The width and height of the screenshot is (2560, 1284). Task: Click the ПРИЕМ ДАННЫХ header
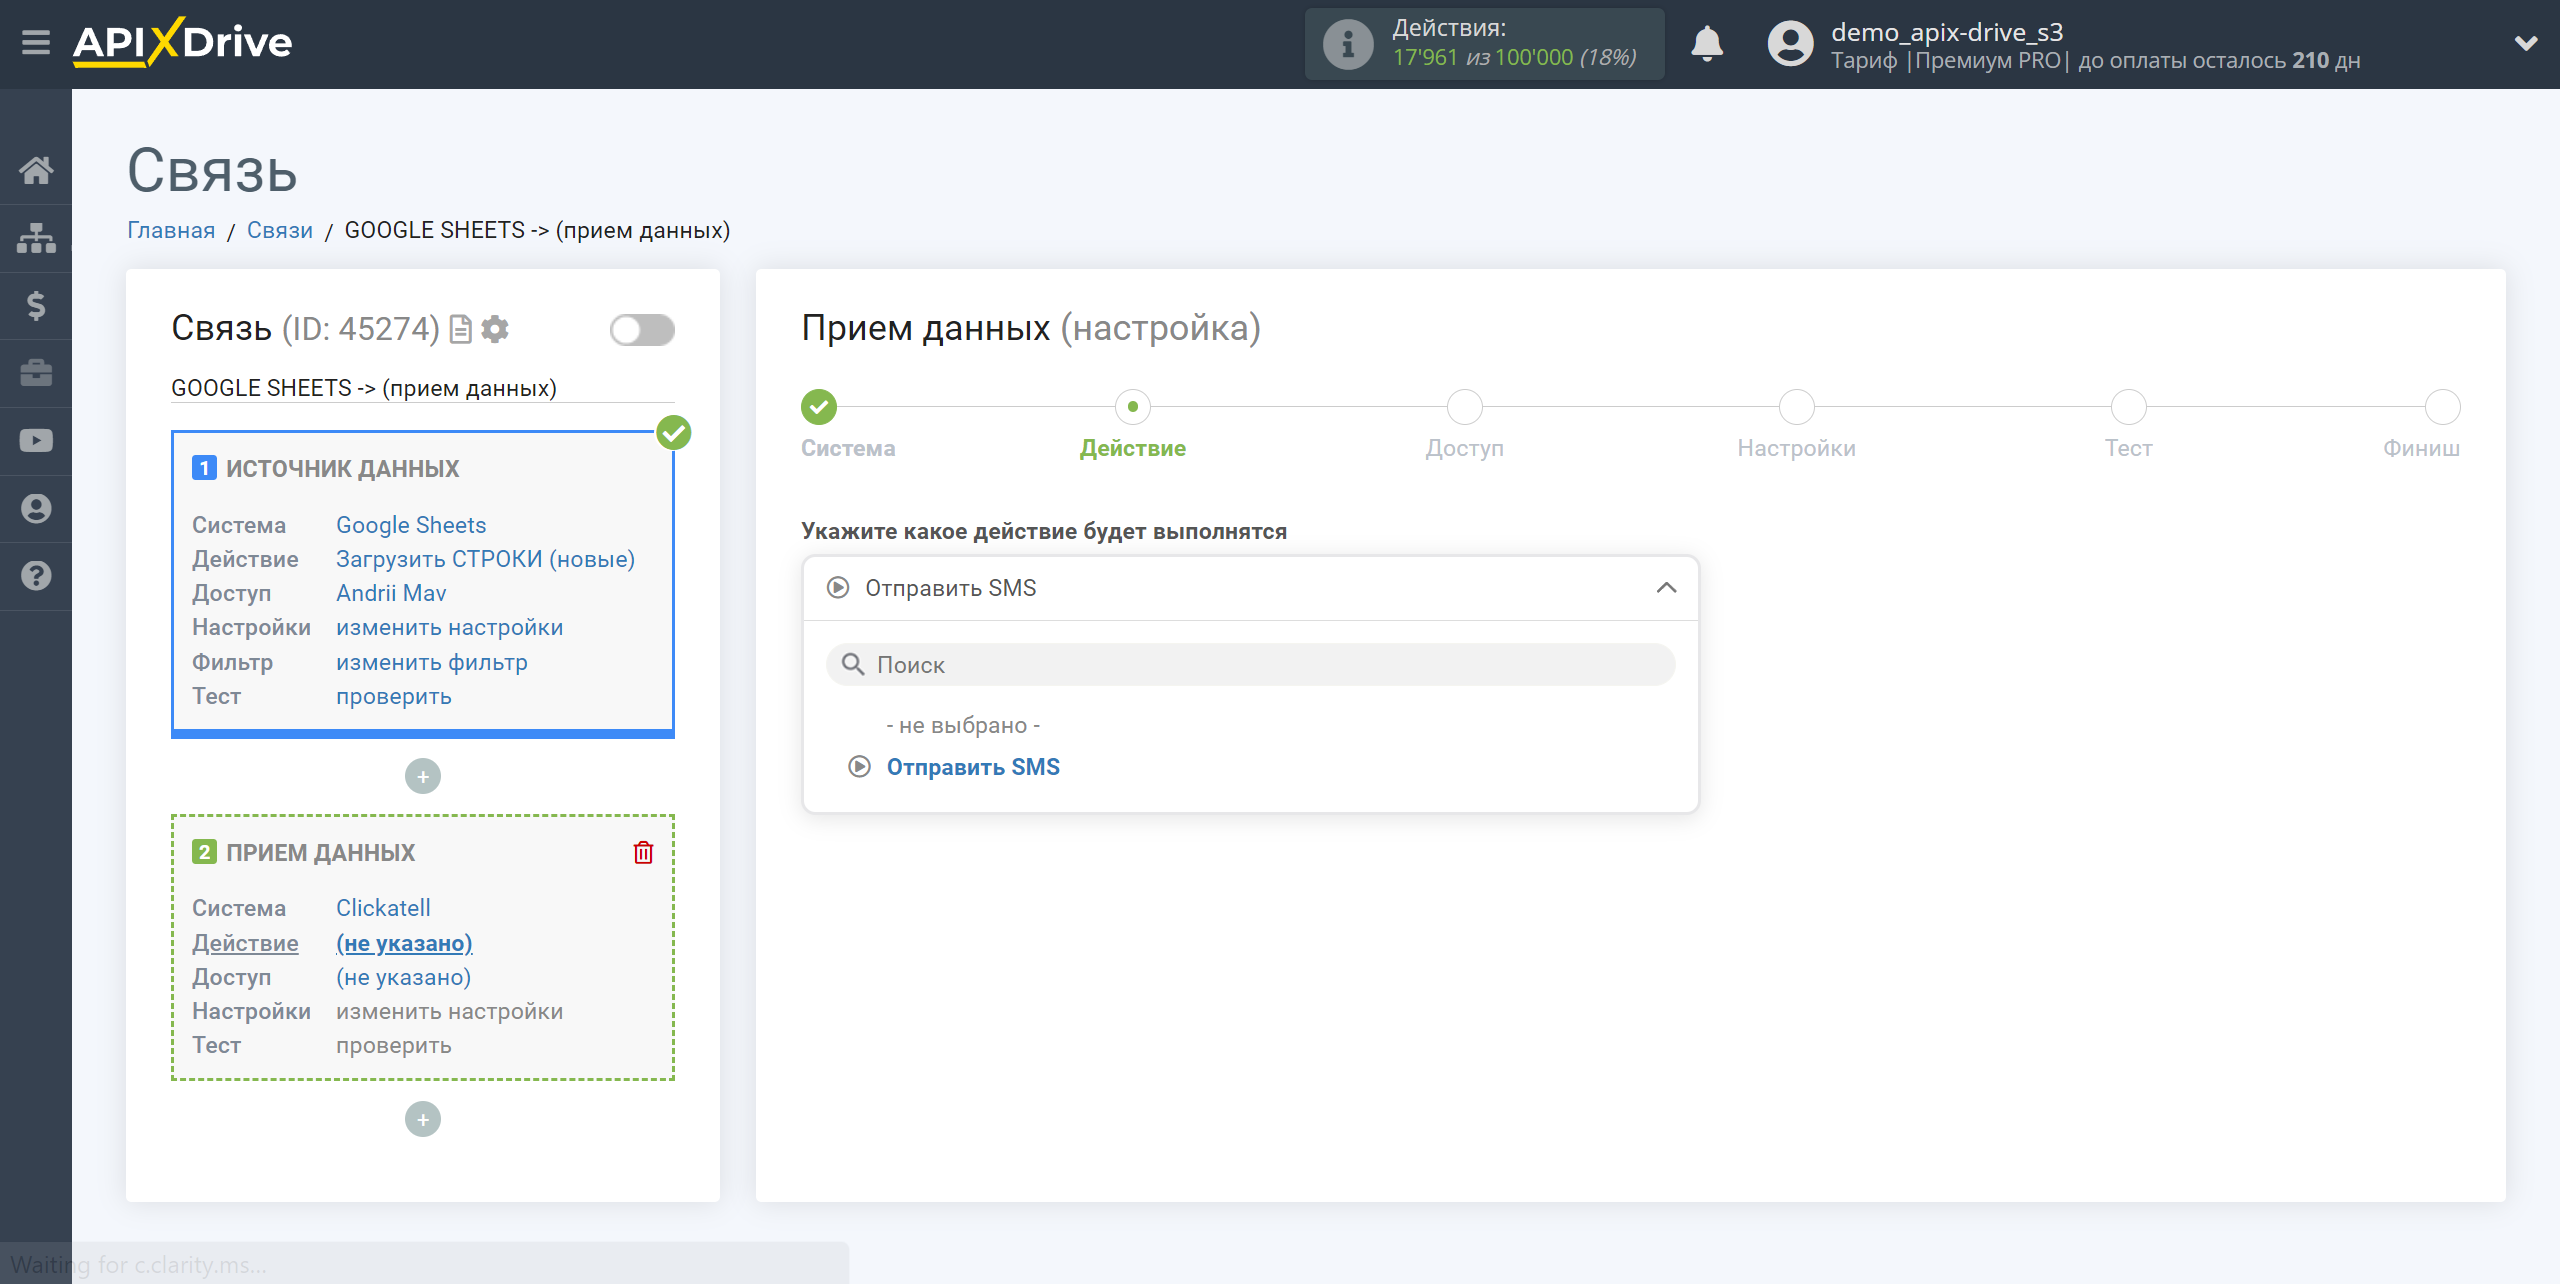click(x=320, y=852)
